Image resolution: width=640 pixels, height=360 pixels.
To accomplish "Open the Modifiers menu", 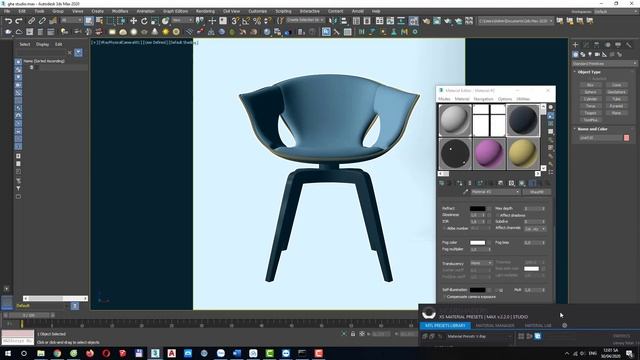I will click(x=120, y=11).
